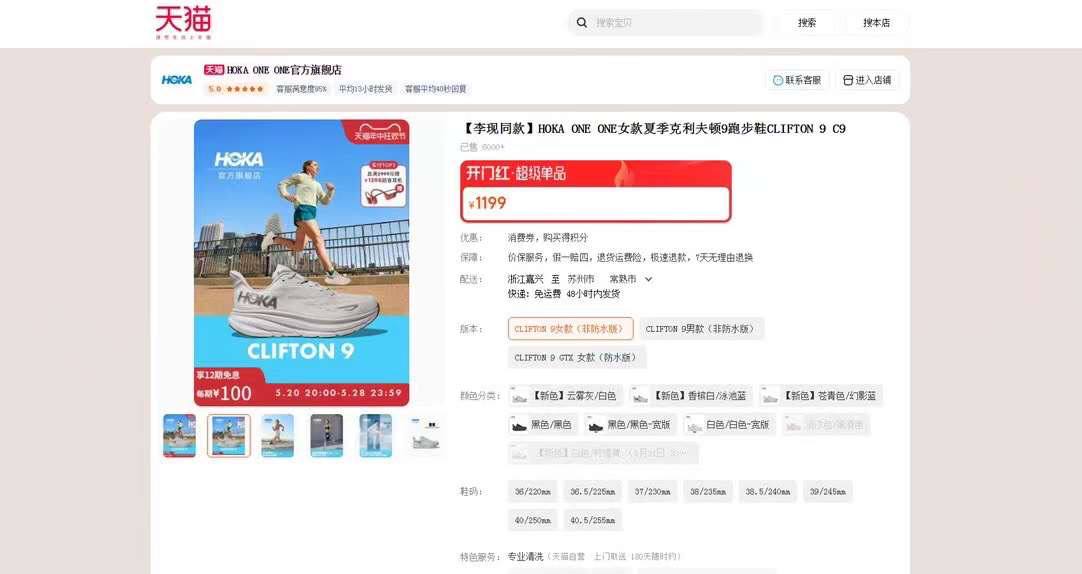
Task: Click the 搜本店 search-this-store button
Action: pyautogui.click(x=876, y=23)
